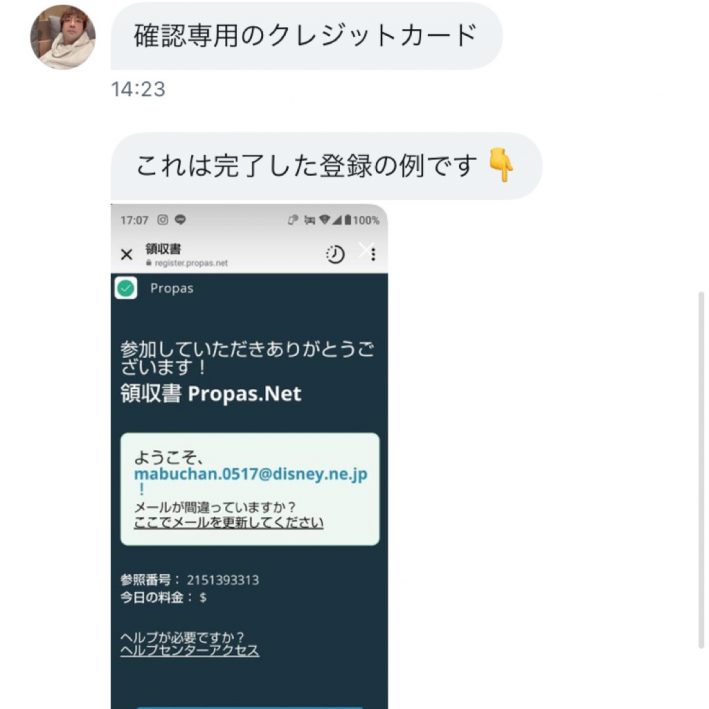Select the これは完了した登録の例です message bubble
The width and height of the screenshot is (709, 709).
click(326, 166)
